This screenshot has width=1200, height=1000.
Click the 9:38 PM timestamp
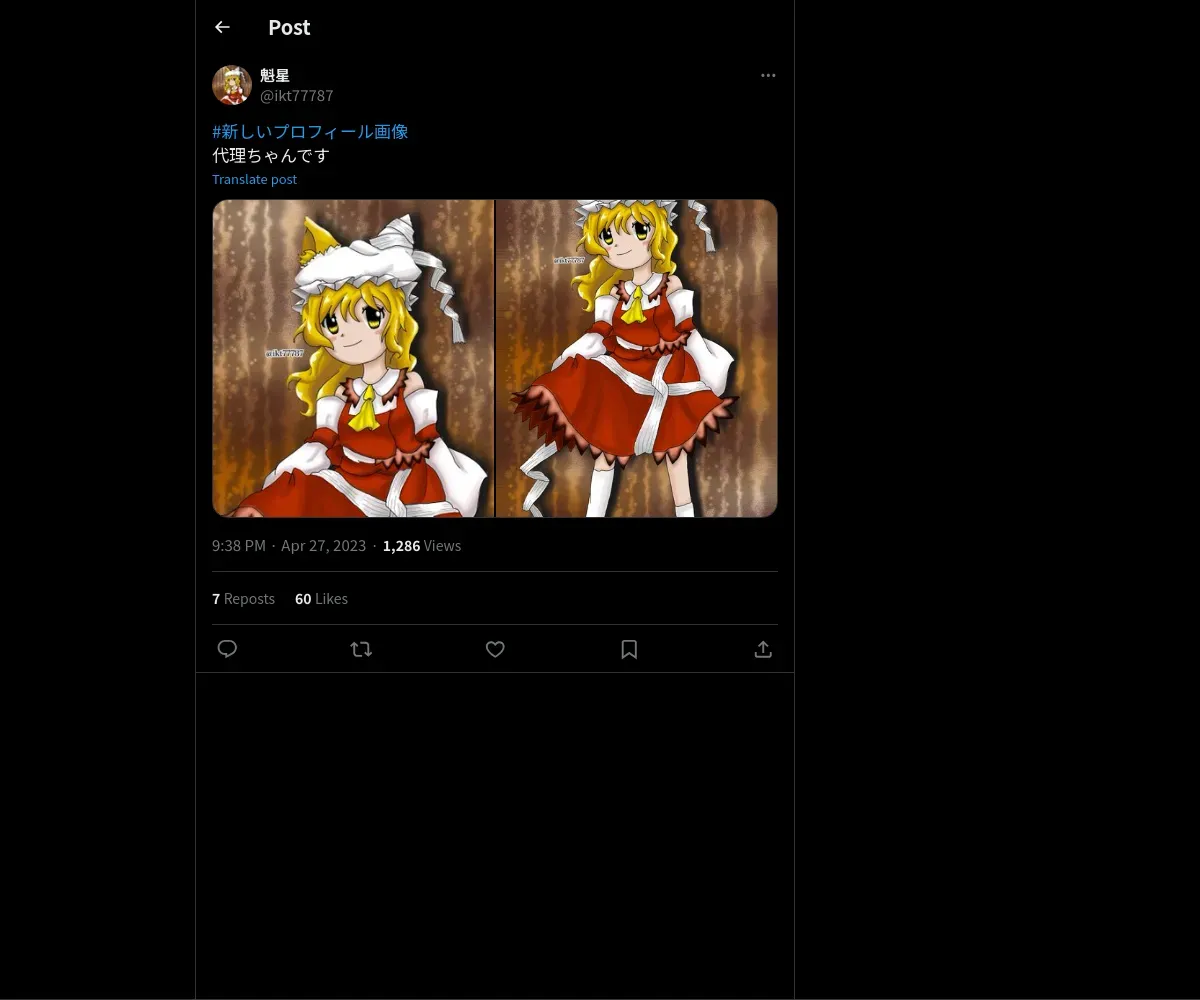point(239,545)
